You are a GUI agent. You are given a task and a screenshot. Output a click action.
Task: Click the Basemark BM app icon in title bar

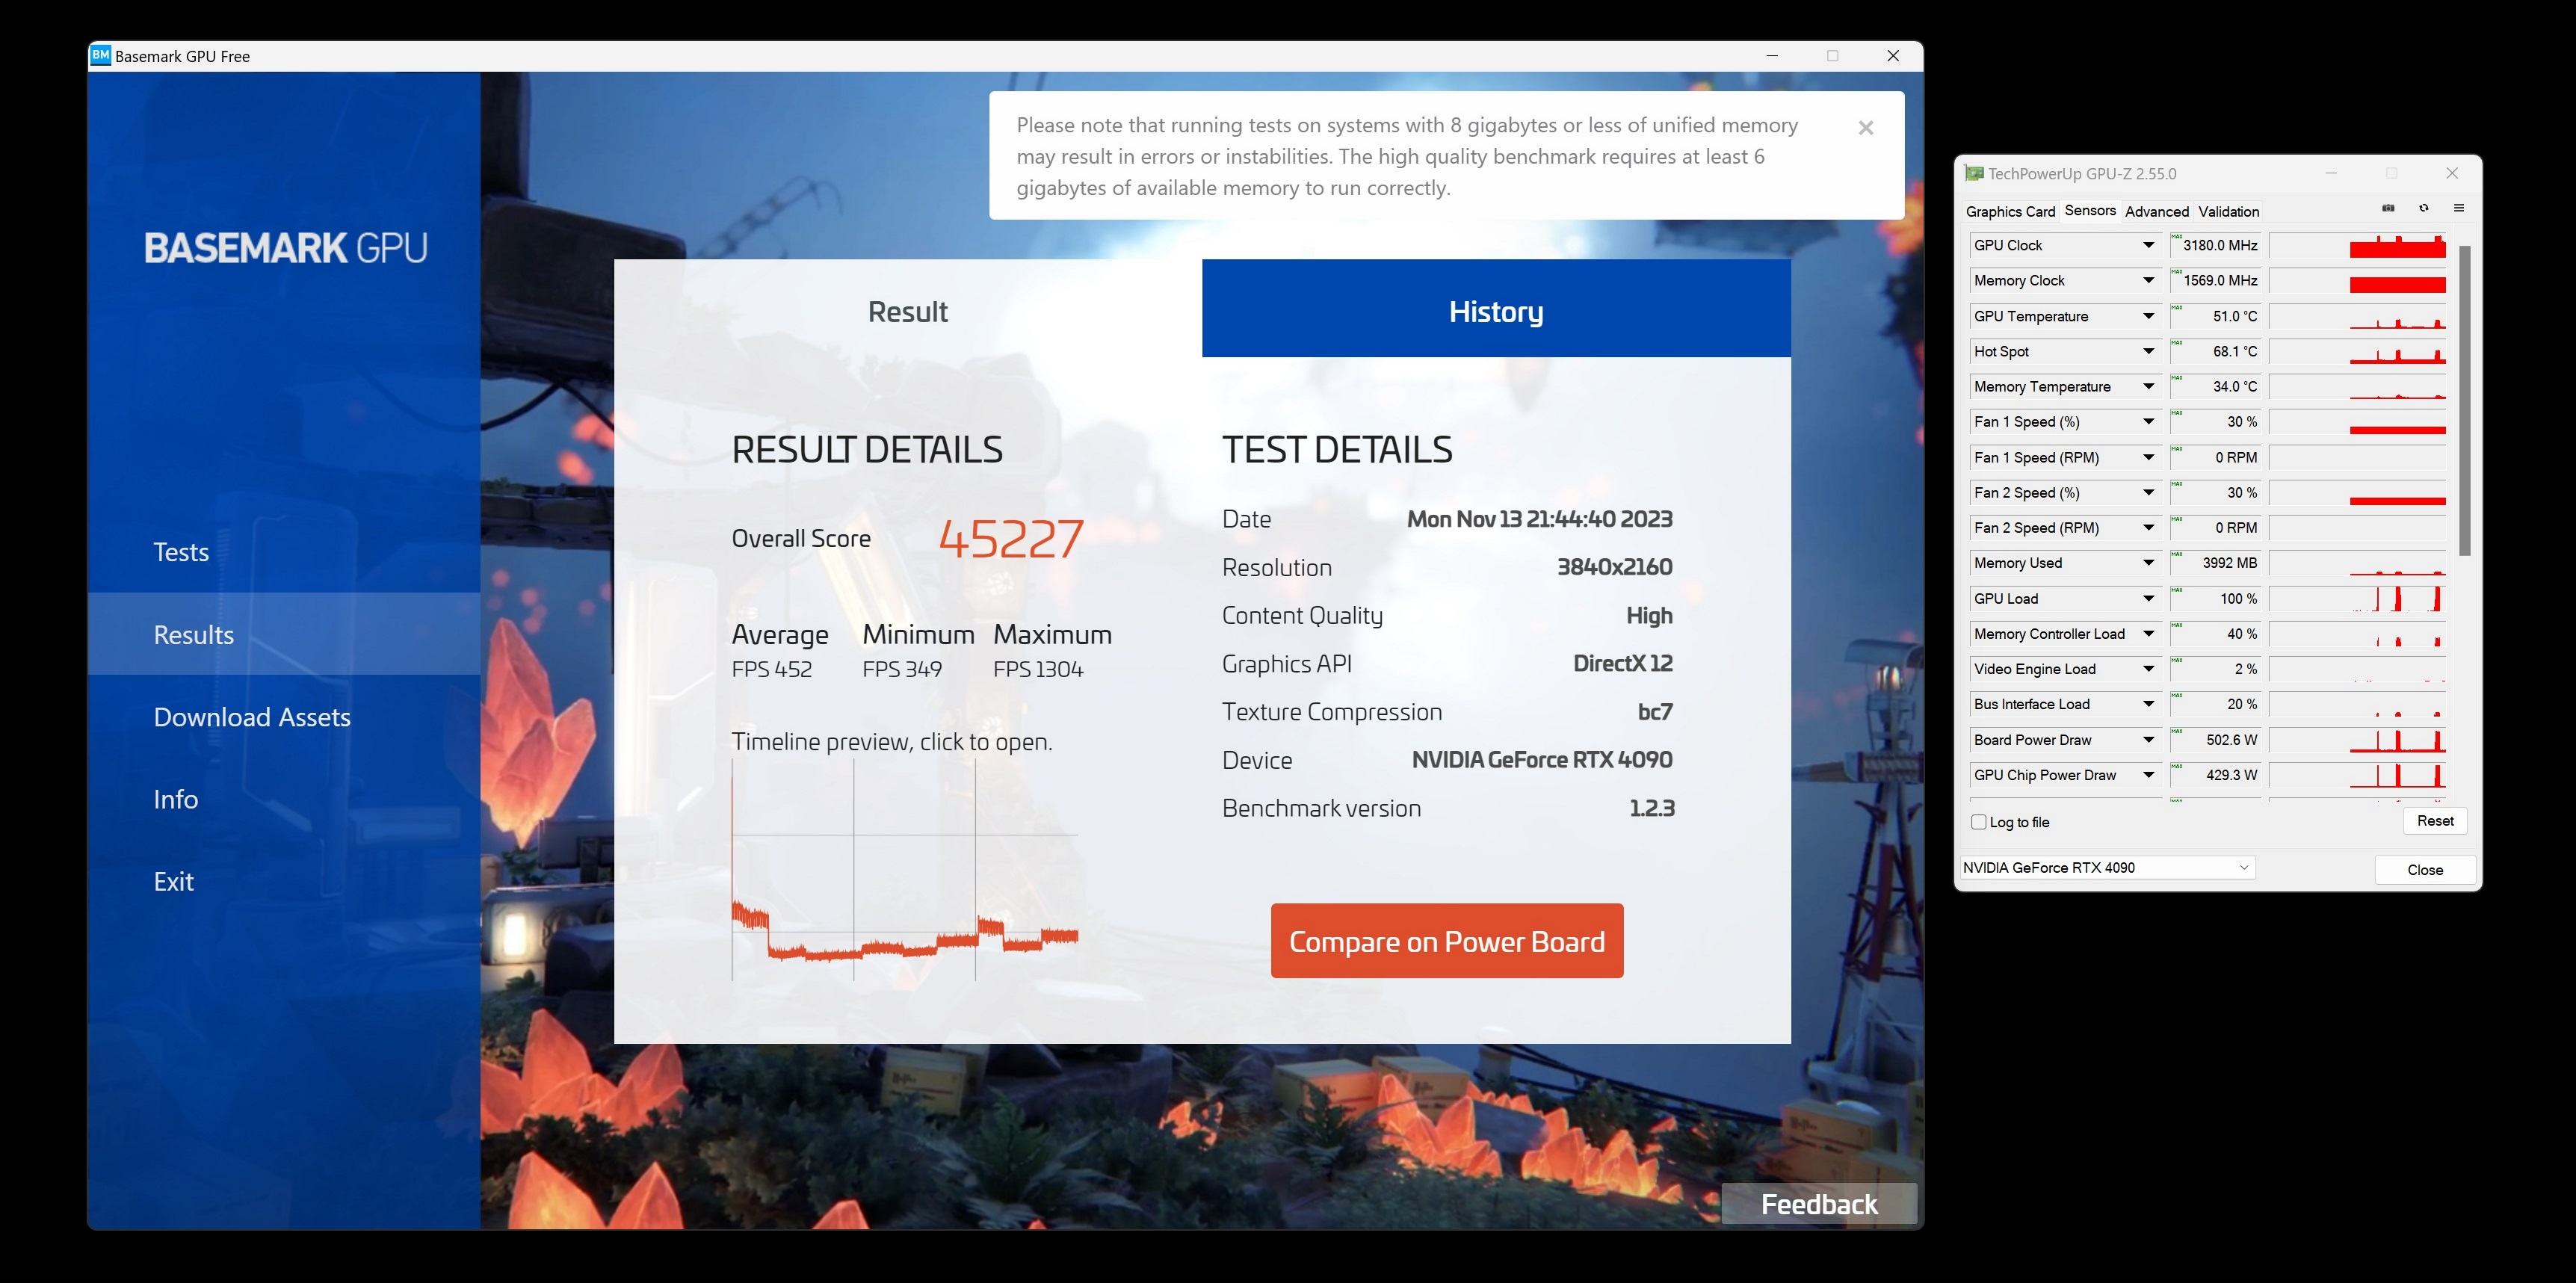(100, 55)
